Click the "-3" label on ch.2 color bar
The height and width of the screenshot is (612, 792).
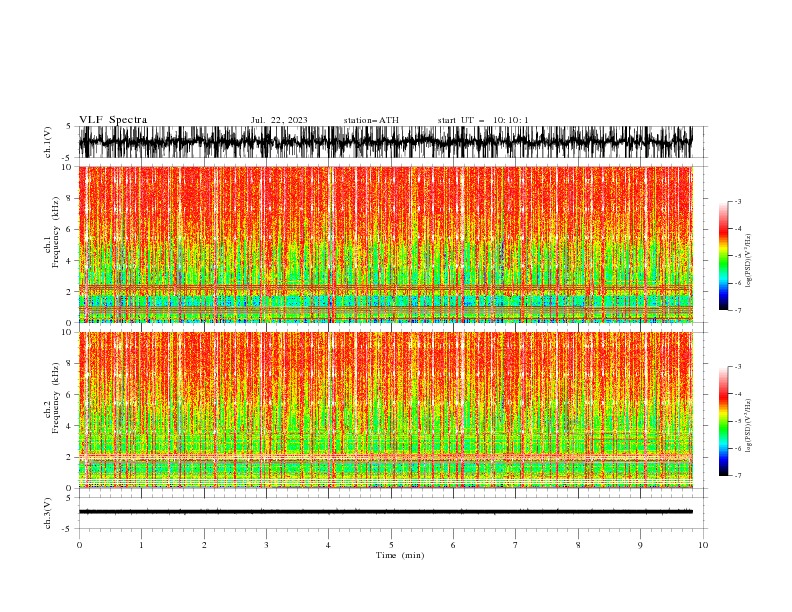(737, 367)
